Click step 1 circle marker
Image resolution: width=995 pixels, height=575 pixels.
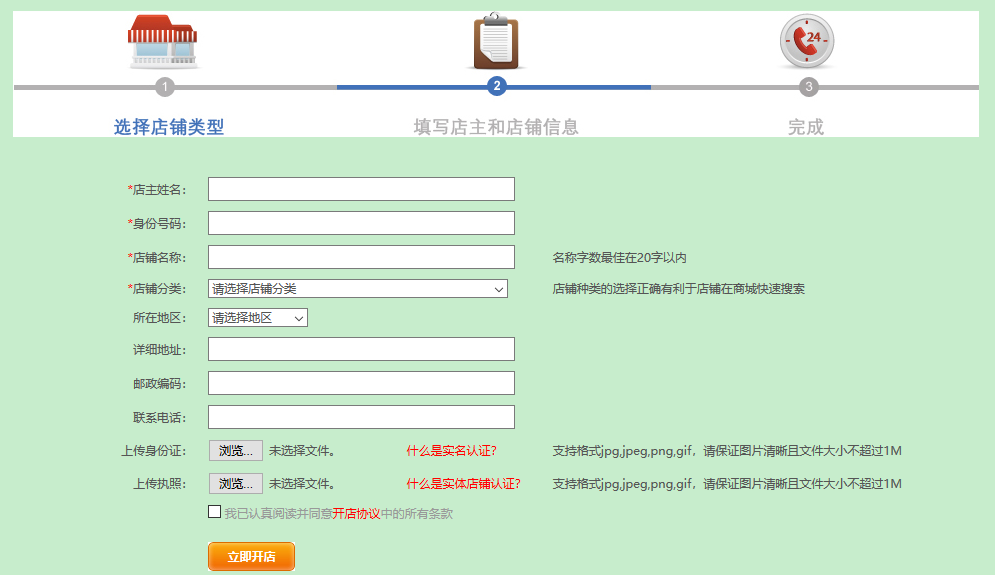click(x=165, y=87)
